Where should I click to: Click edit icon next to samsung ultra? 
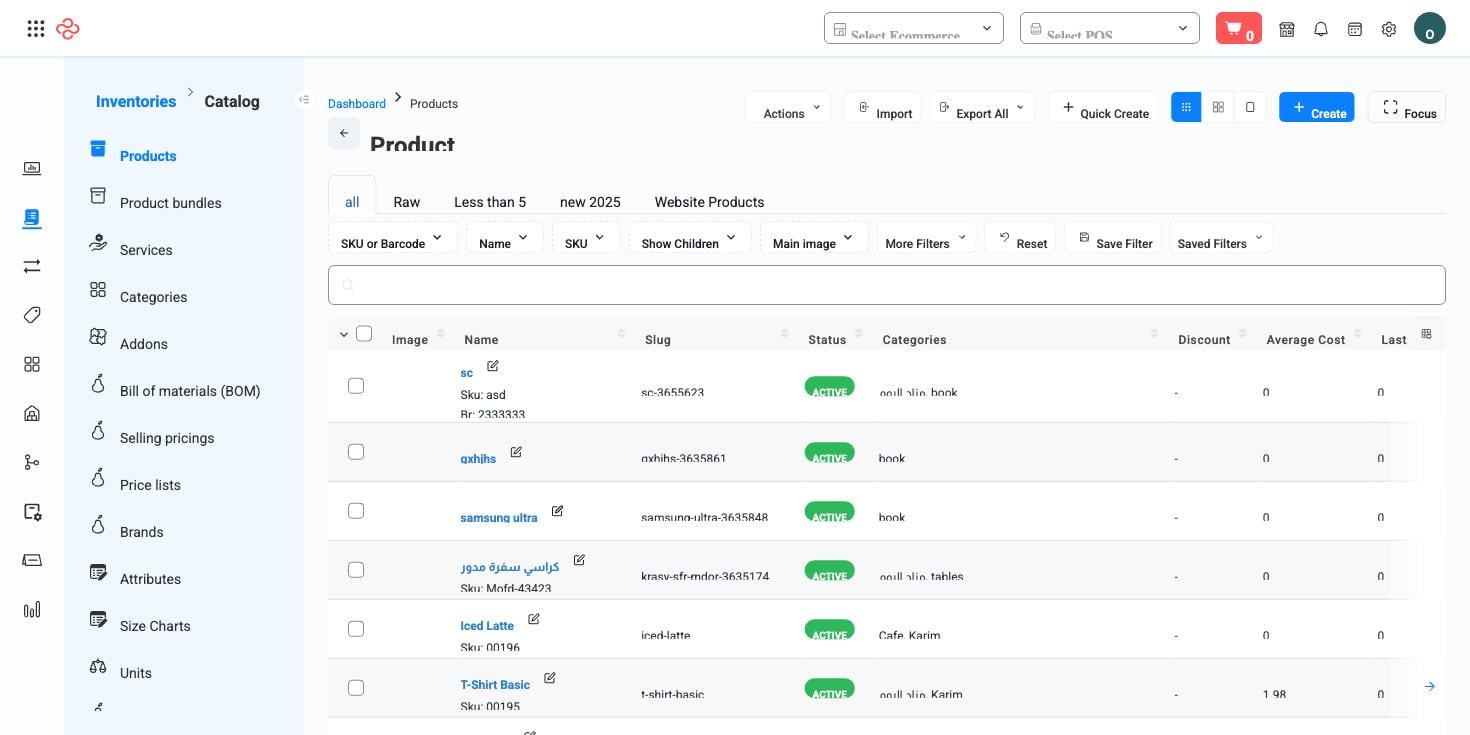557,511
